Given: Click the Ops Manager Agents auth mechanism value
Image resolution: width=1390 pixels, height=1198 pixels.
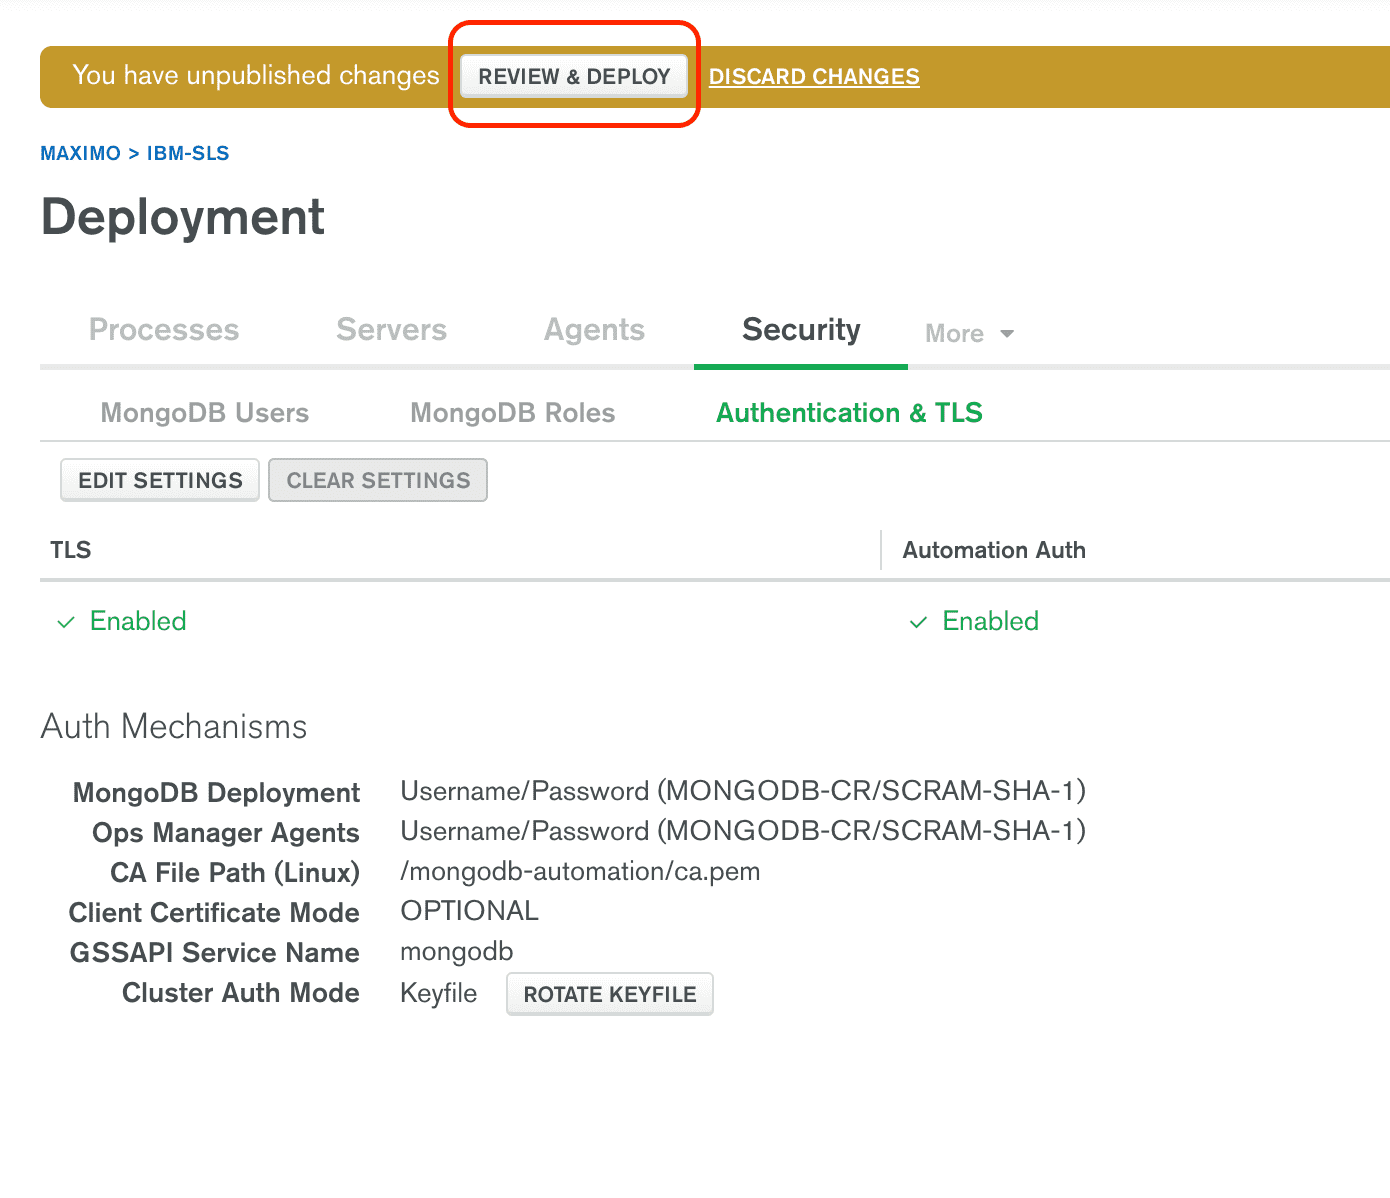Looking at the screenshot, I should pos(743,831).
